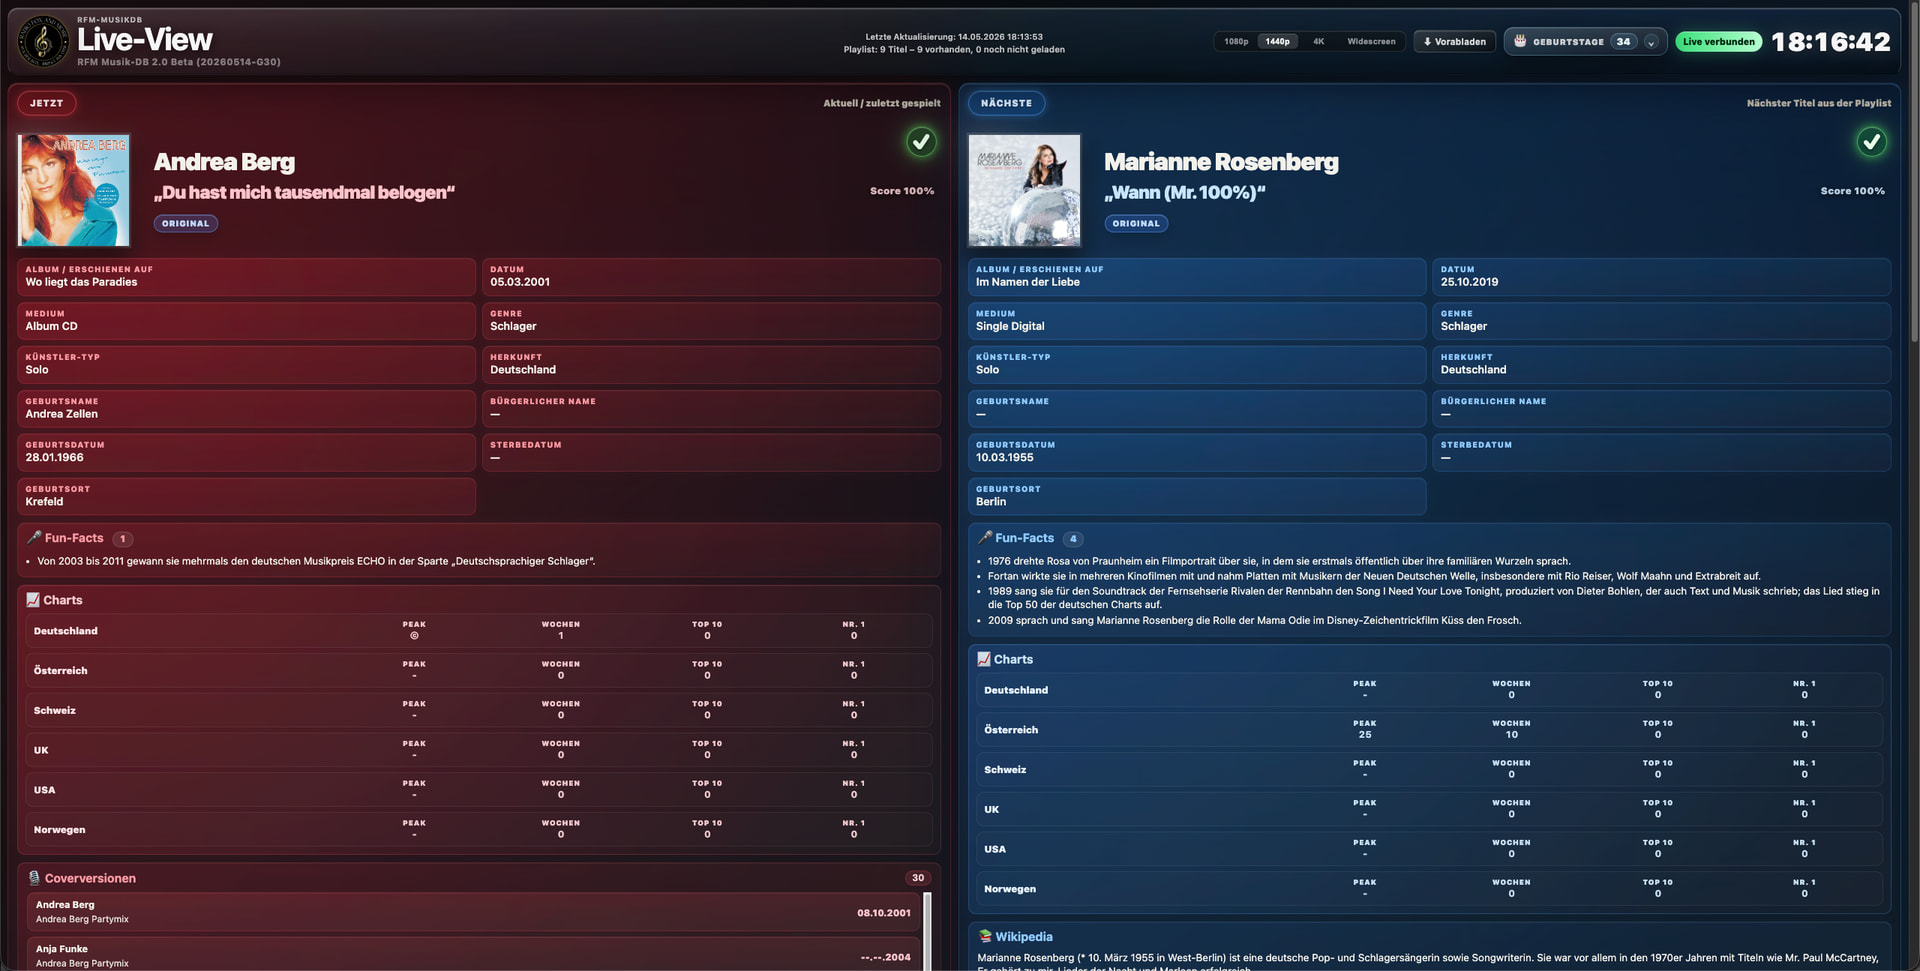
Task: Select the 1440p resolution option
Action: tap(1277, 42)
